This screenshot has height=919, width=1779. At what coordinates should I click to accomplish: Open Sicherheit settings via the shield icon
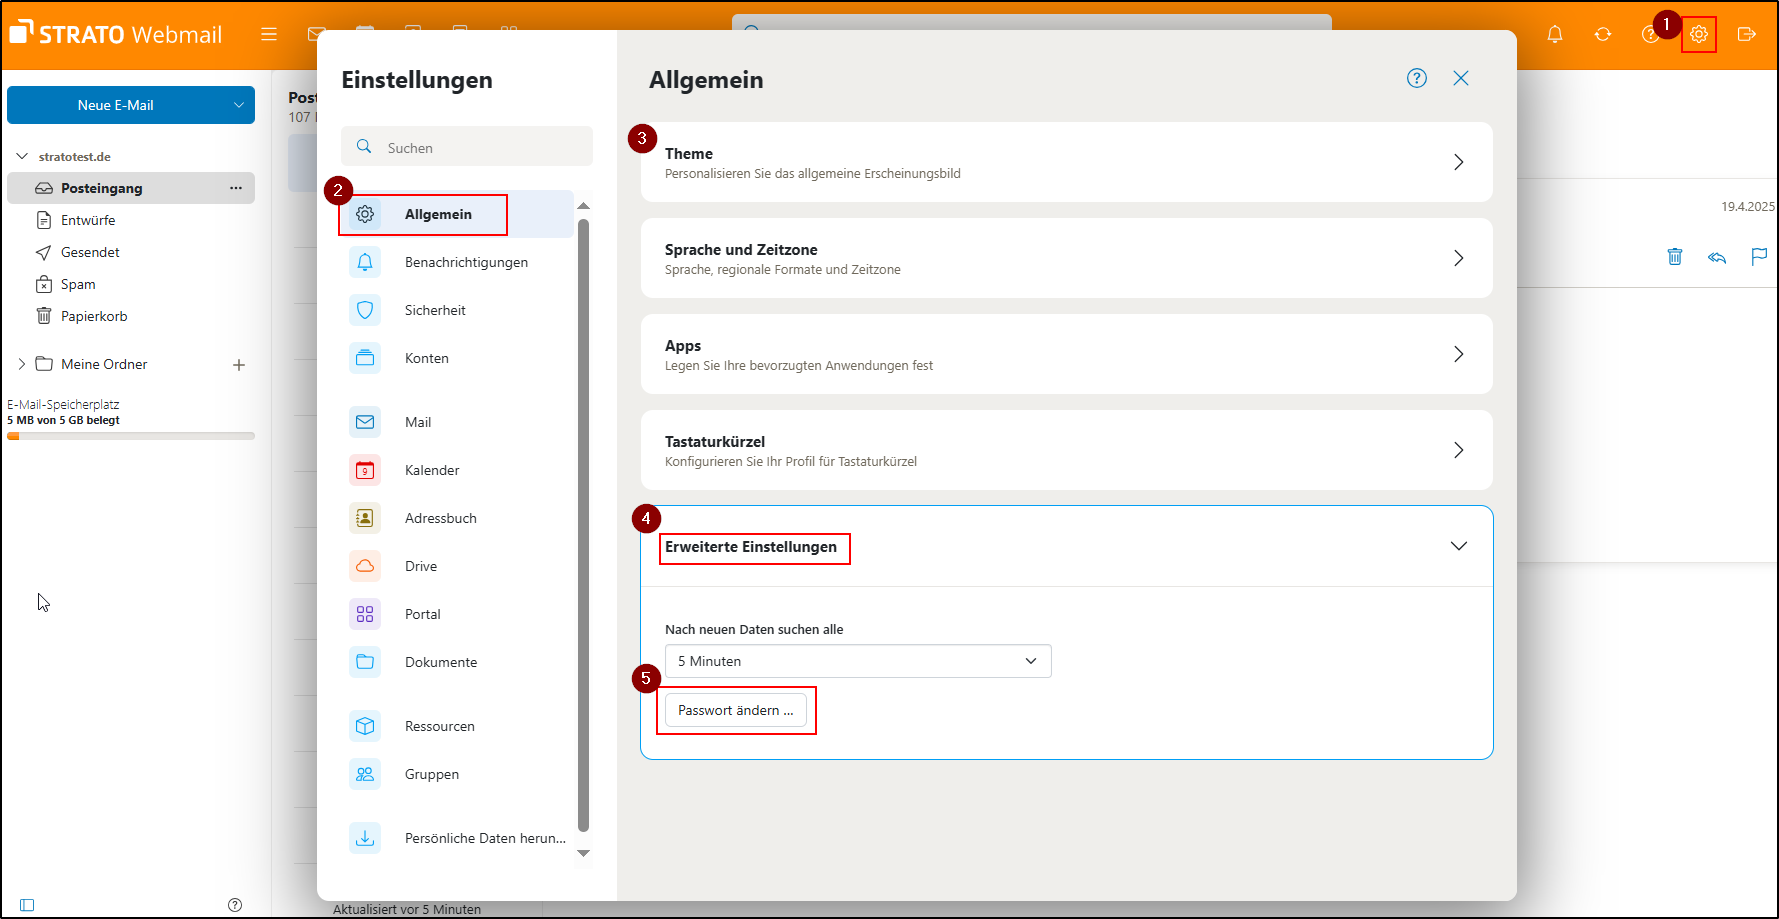pos(365,309)
